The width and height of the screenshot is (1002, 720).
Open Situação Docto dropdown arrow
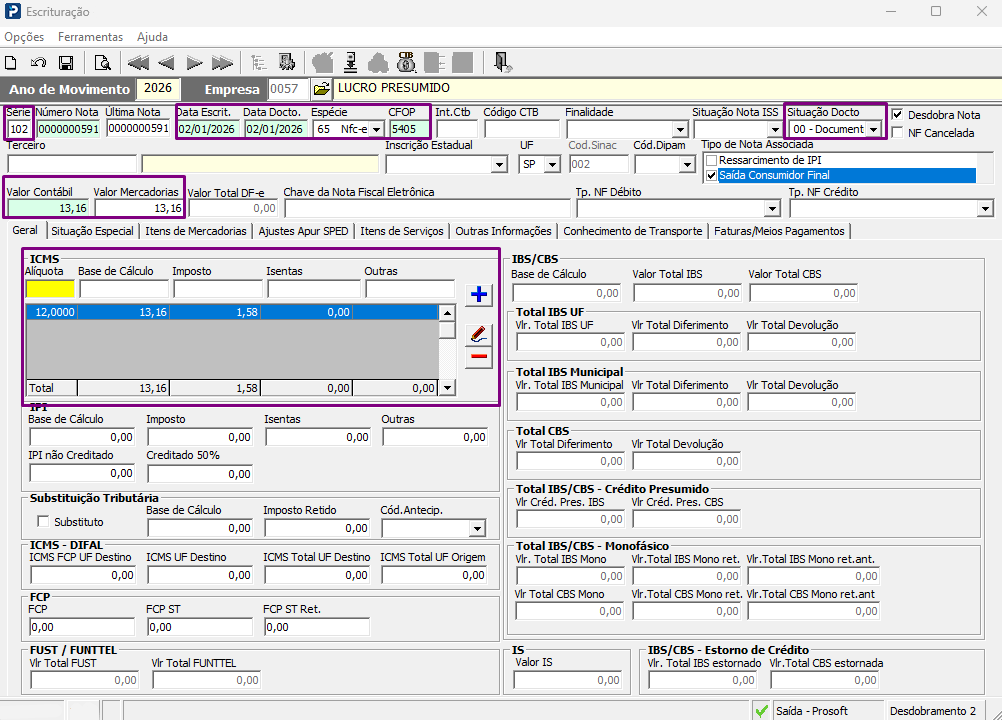[x=873, y=129]
